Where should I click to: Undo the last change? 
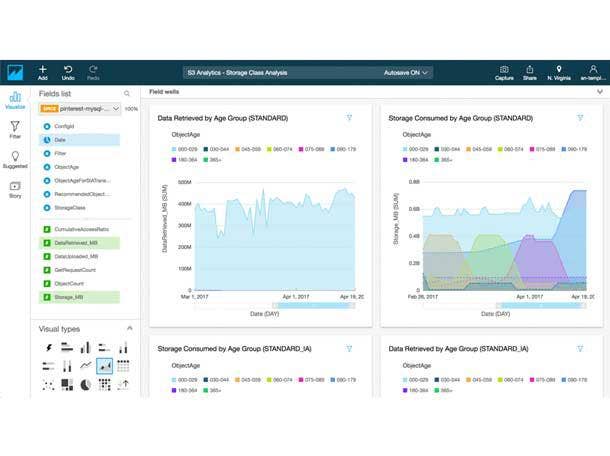68,72
